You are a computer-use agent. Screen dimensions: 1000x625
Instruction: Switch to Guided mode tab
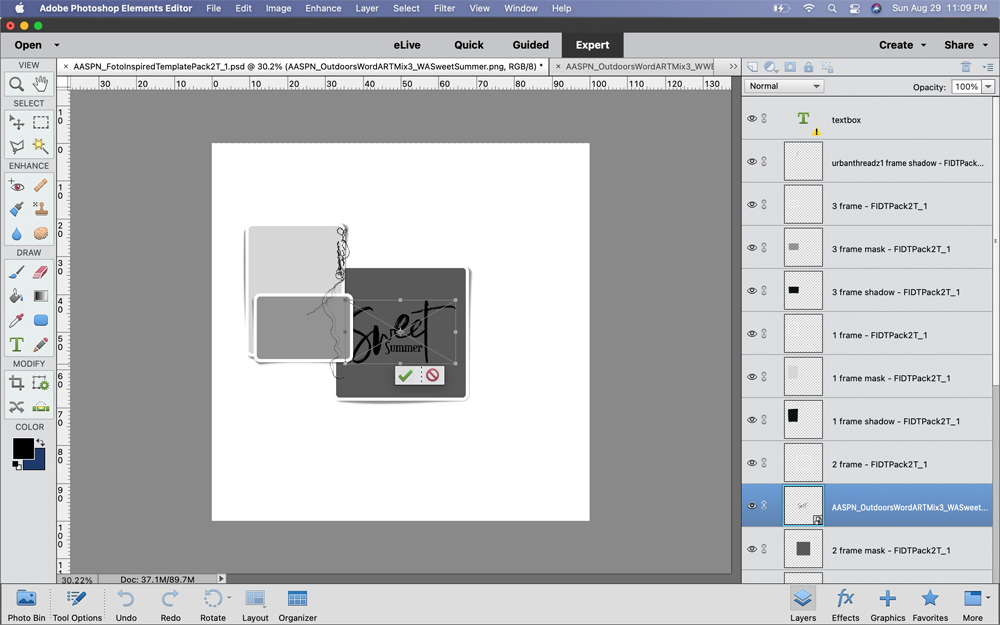531,45
